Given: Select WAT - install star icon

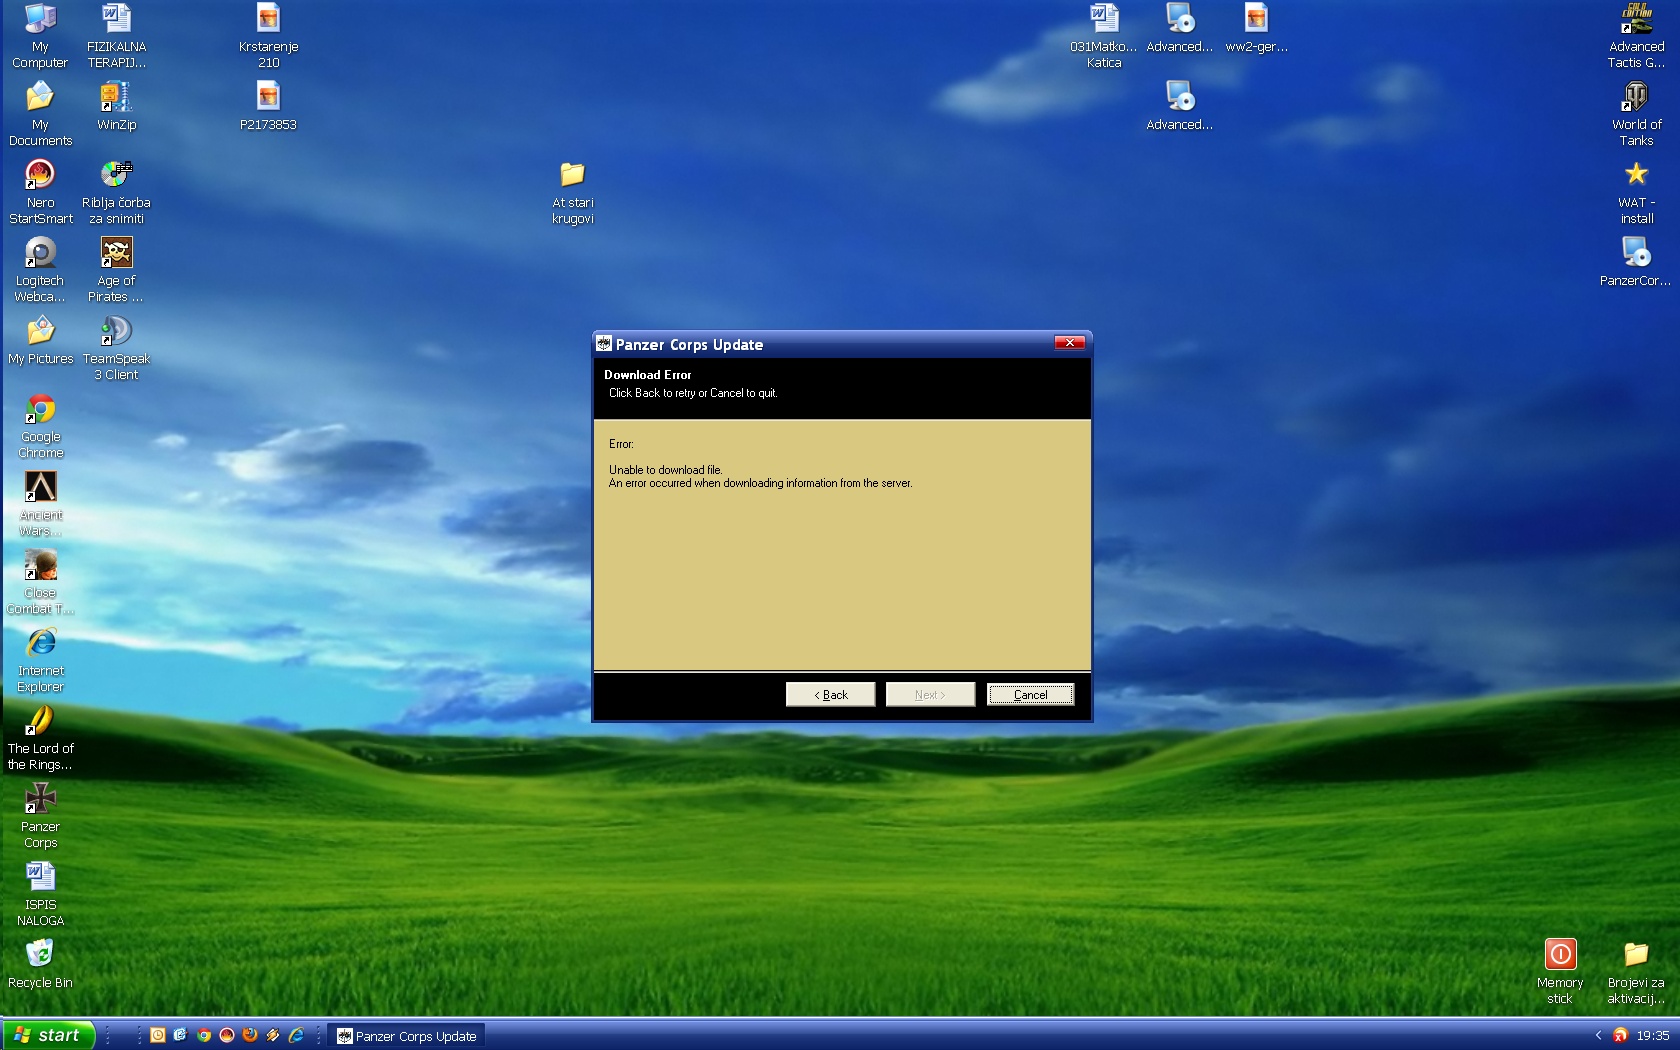Looking at the screenshot, I should (x=1636, y=191).
